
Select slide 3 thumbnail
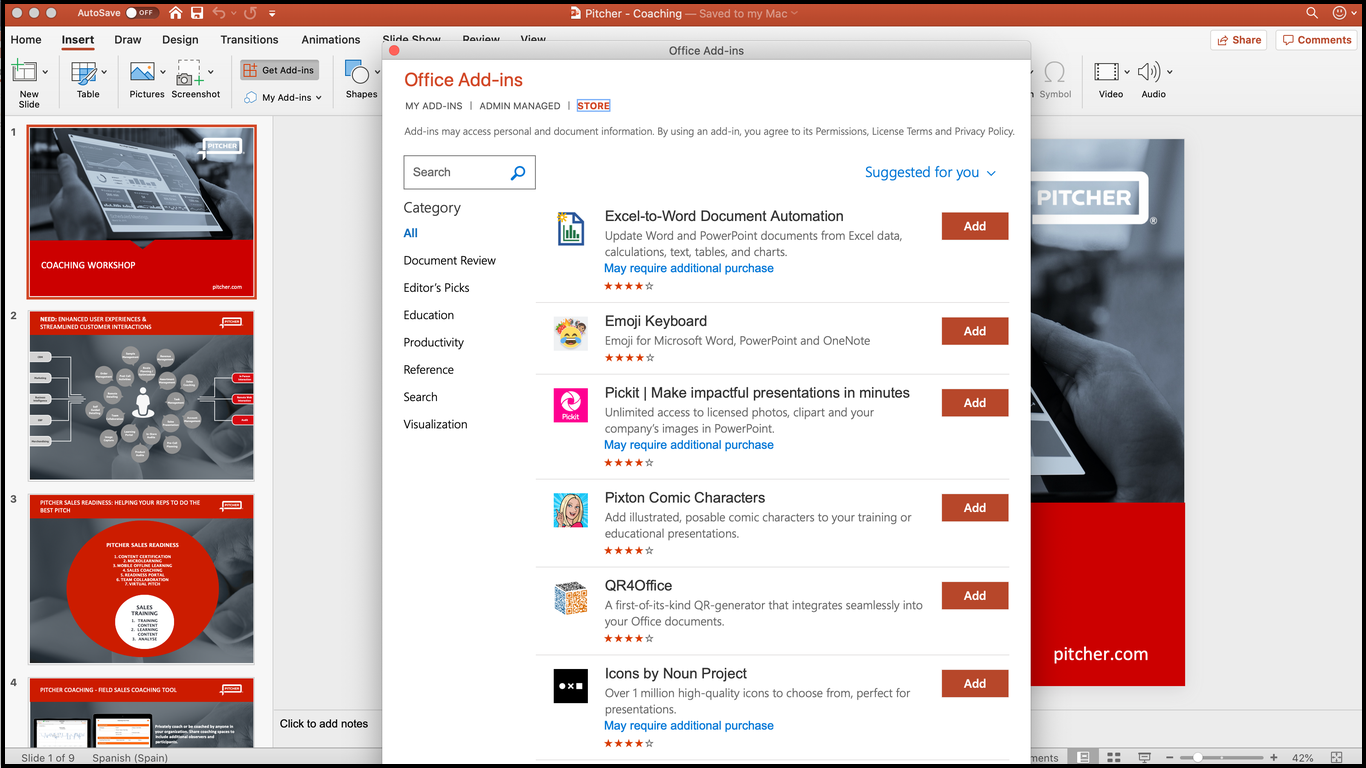(141, 579)
